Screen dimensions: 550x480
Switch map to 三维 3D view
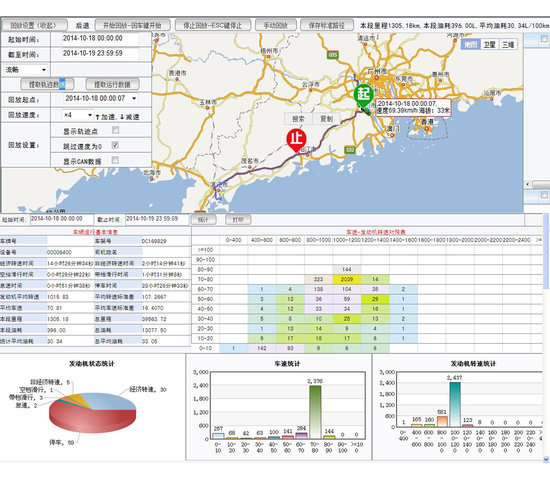tap(508, 44)
